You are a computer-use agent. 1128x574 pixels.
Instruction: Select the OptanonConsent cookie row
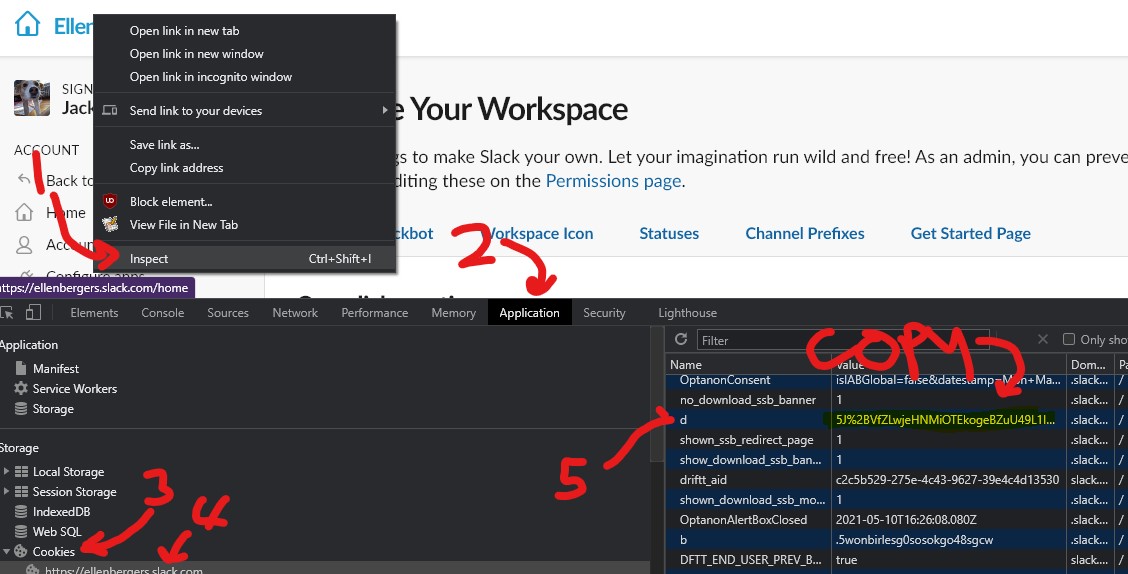[x=896, y=380]
